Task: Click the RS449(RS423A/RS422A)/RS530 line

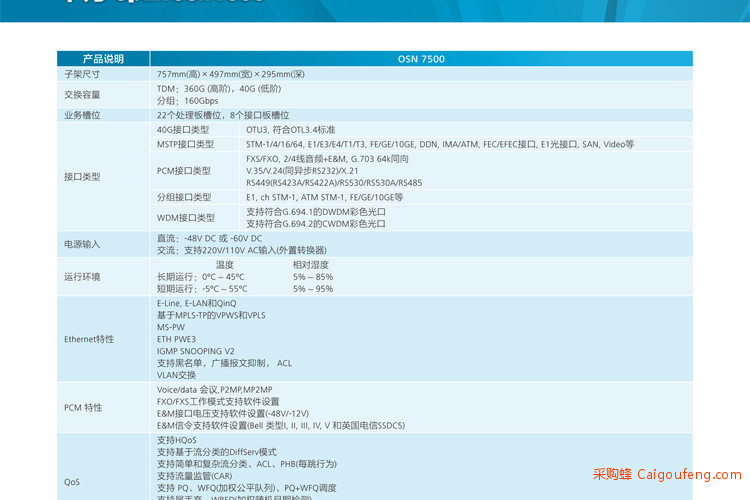Action: point(334,183)
